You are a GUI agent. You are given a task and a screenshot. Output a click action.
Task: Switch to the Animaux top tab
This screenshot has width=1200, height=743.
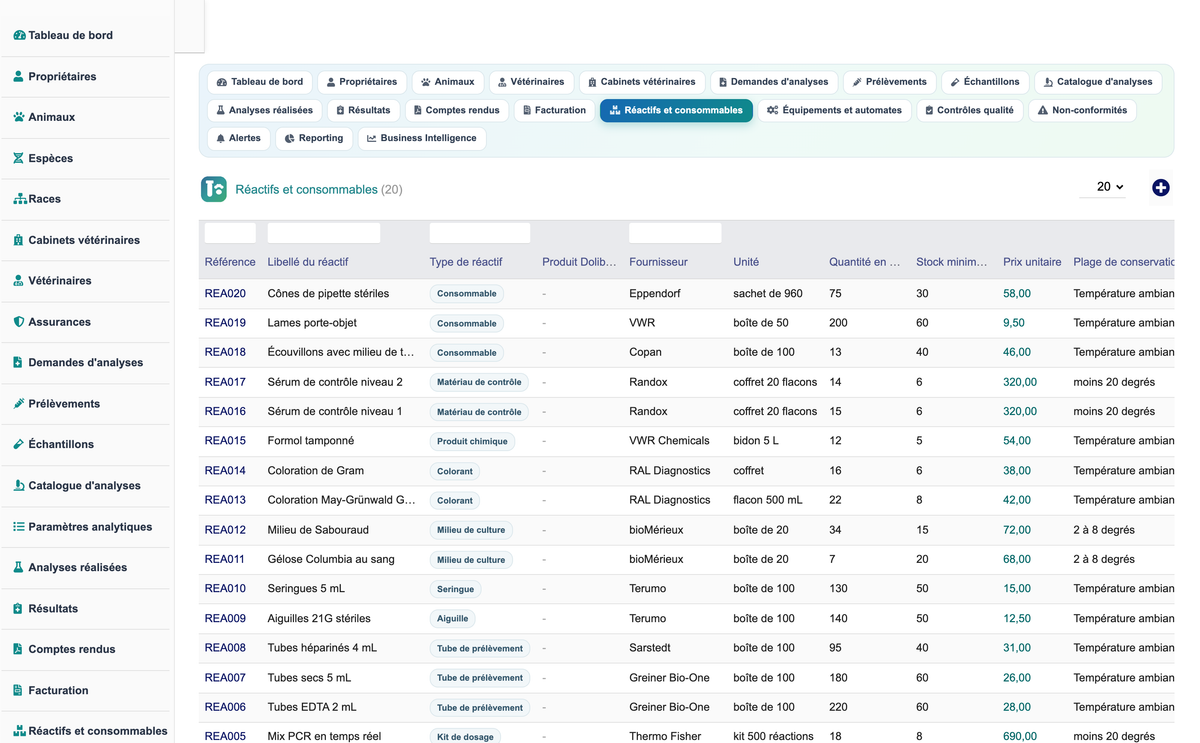[x=448, y=82]
